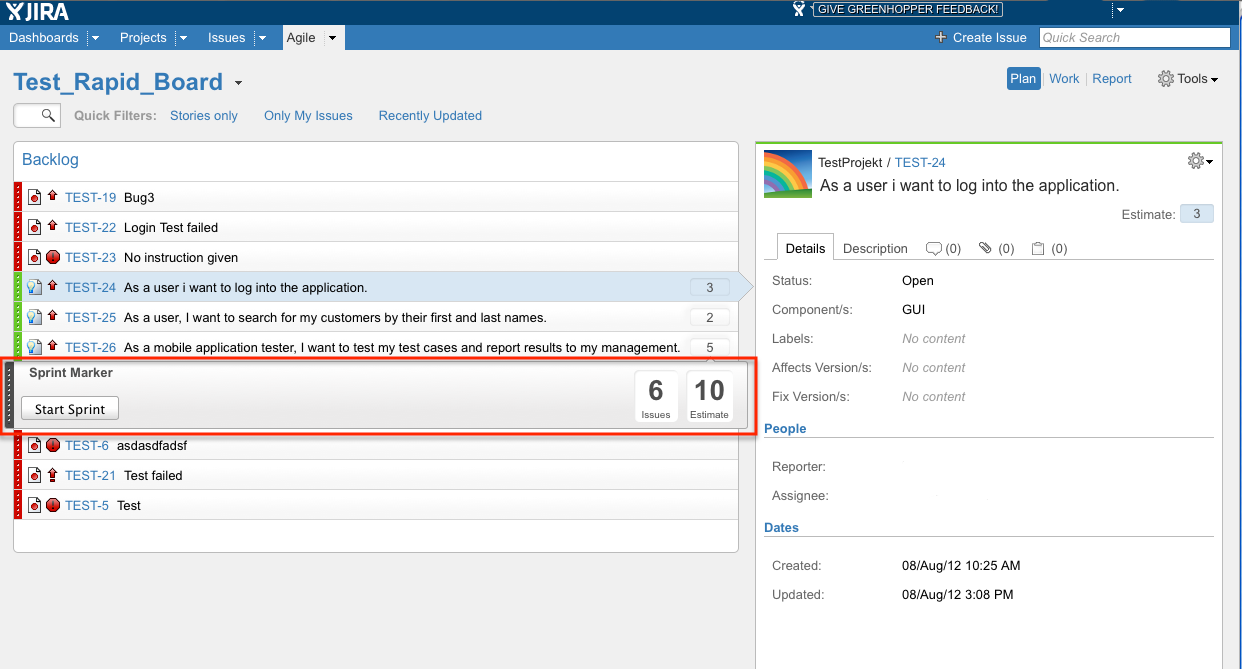Open the Test_Rapid_Board title dropdown arrow
Screen dimensions: 1242x669
point(238,83)
